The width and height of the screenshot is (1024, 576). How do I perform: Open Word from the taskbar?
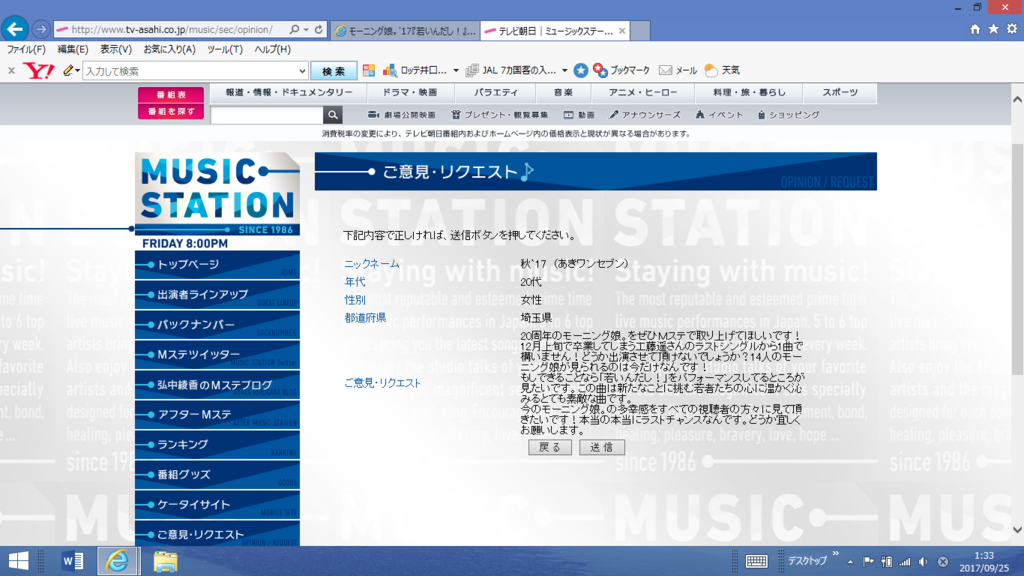tap(72, 561)
